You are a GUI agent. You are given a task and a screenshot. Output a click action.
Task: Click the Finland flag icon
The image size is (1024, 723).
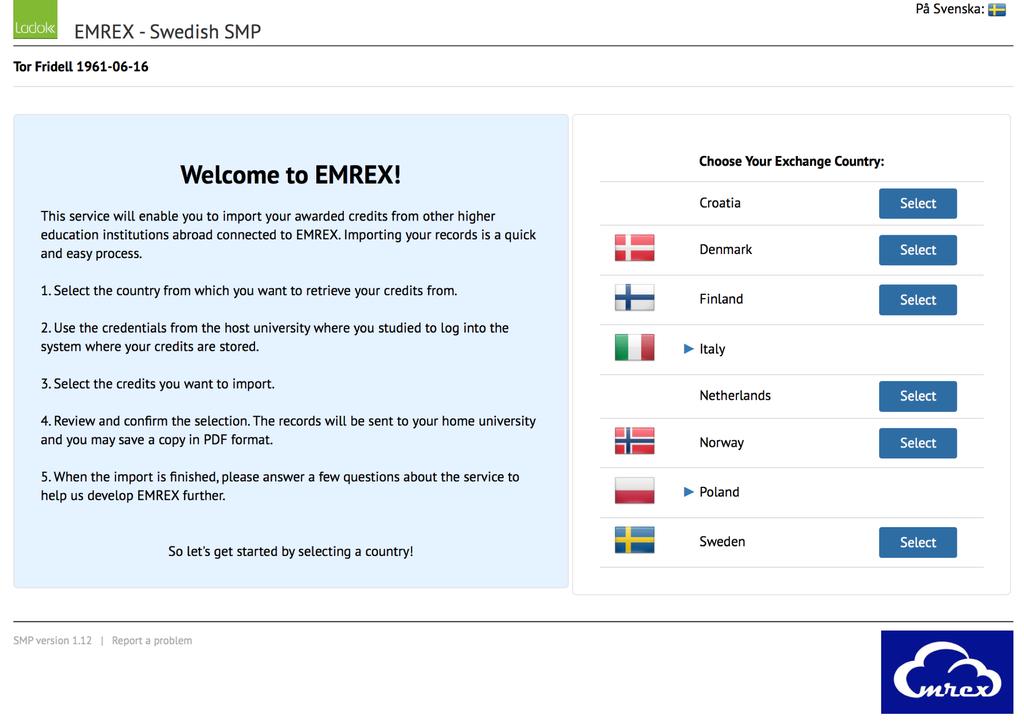(634, 298)
